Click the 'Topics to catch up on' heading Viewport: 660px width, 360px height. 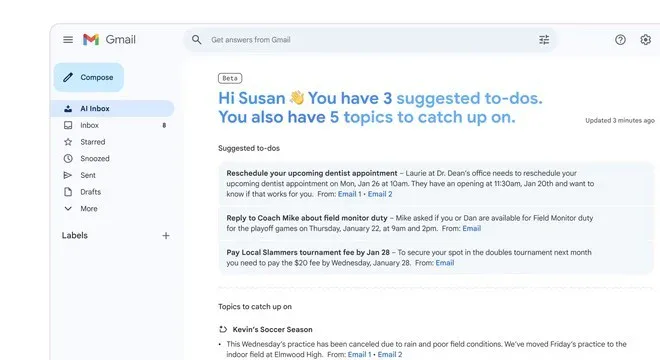[x=255, y=307]
